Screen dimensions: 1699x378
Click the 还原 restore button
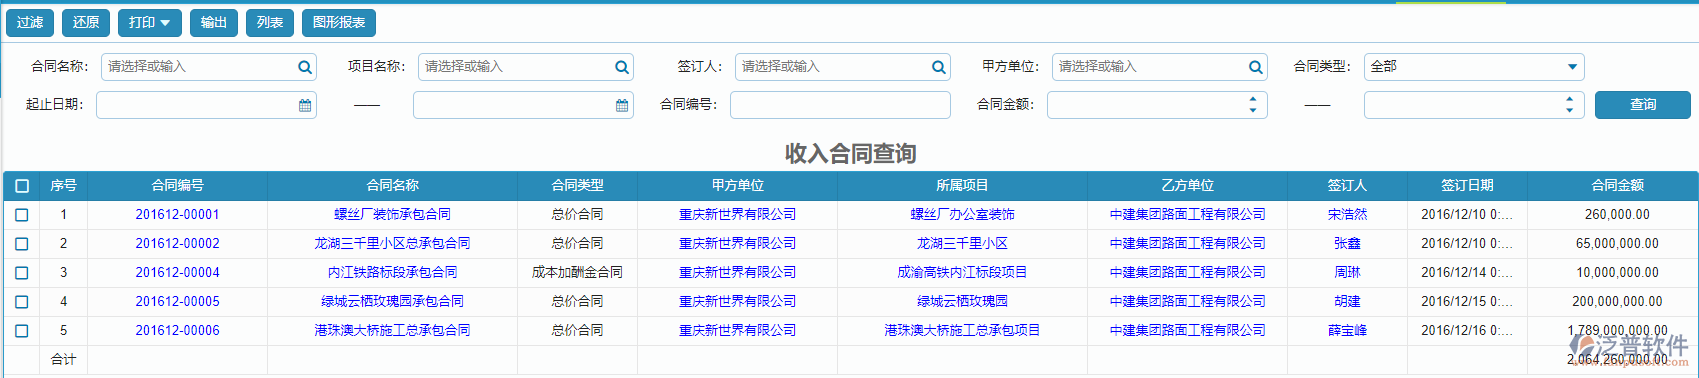86,22
